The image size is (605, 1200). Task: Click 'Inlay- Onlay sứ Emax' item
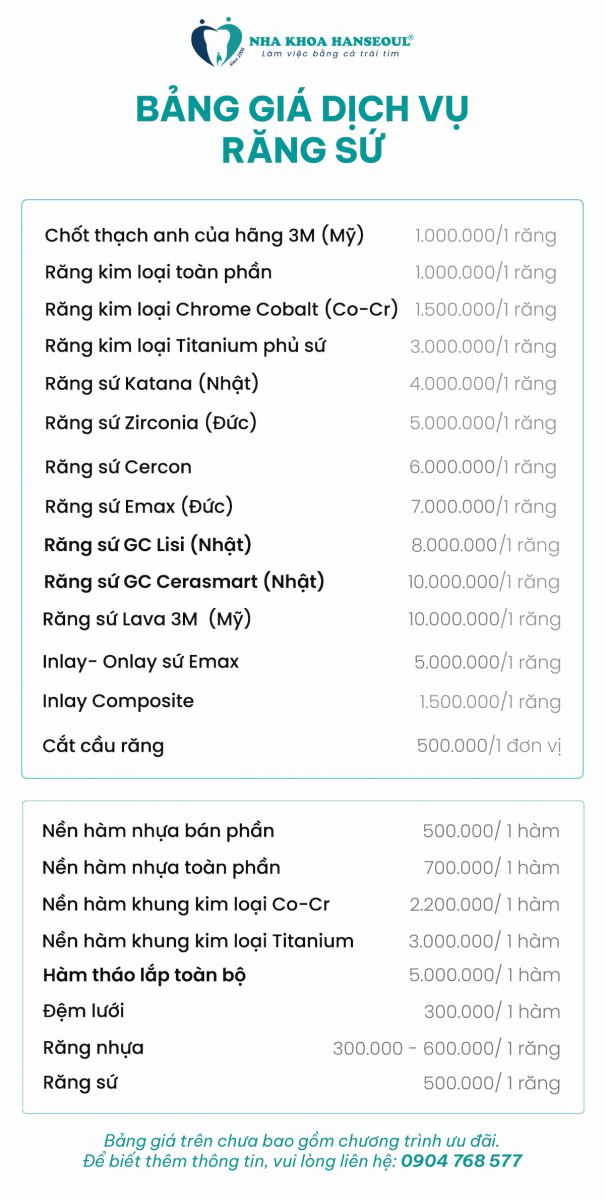coord(141,662)
